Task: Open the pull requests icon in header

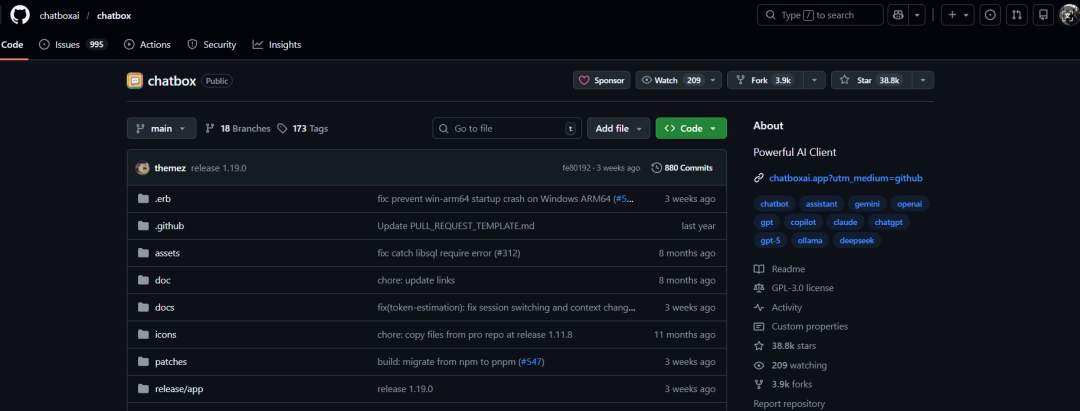Action: (x=1016, y=15)
